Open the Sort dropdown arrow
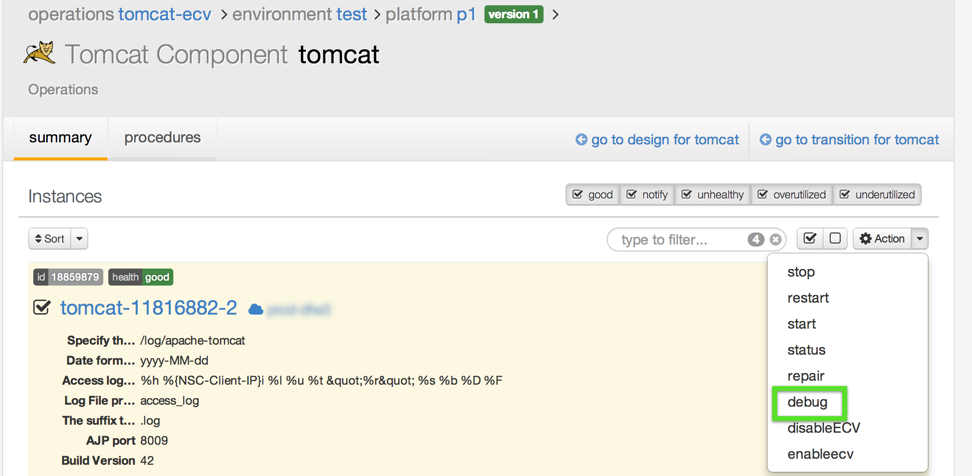Screen dimensions: 972x476 click(x=79, y=239)
